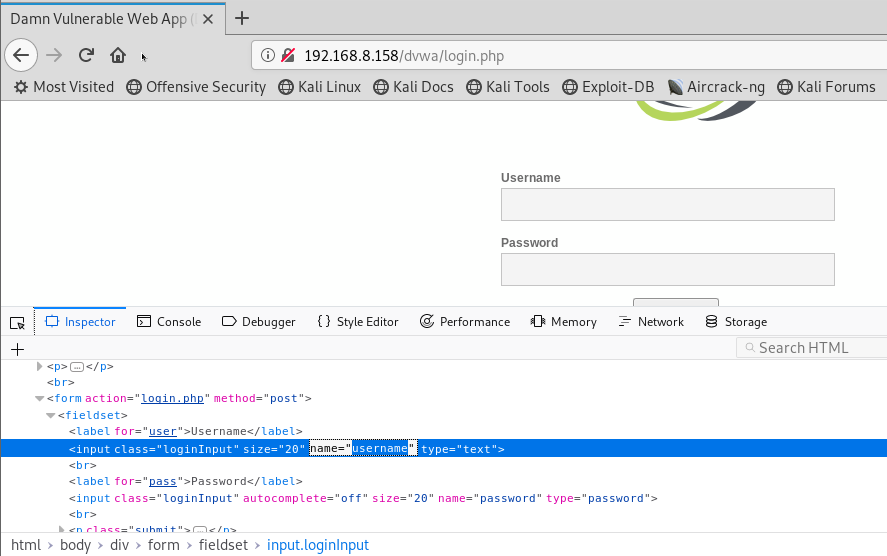Click the browser Back arrow button

click(x=21, y=55)
